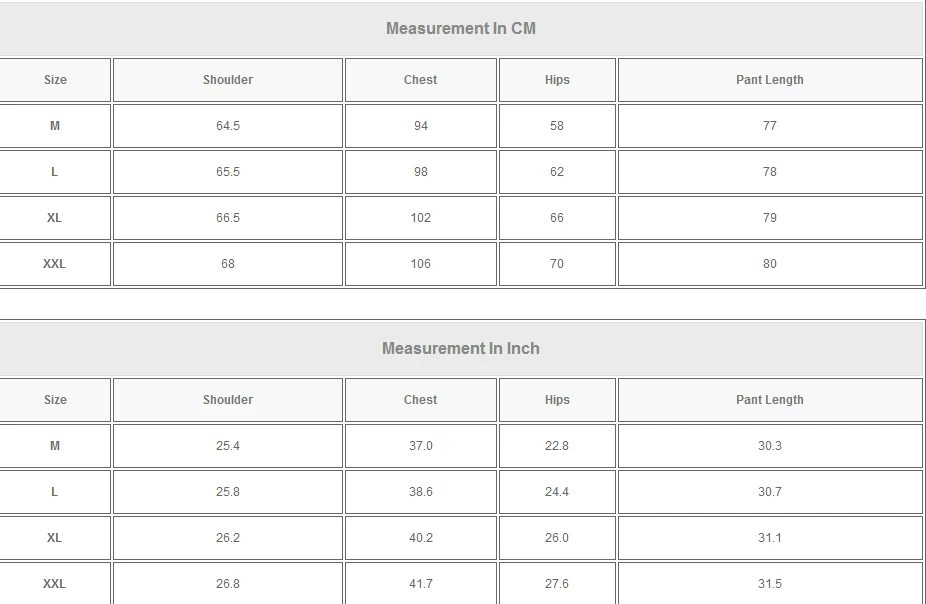Click the Chest header in the CM table
The image size is (926, 604).
tap(420, 80)
